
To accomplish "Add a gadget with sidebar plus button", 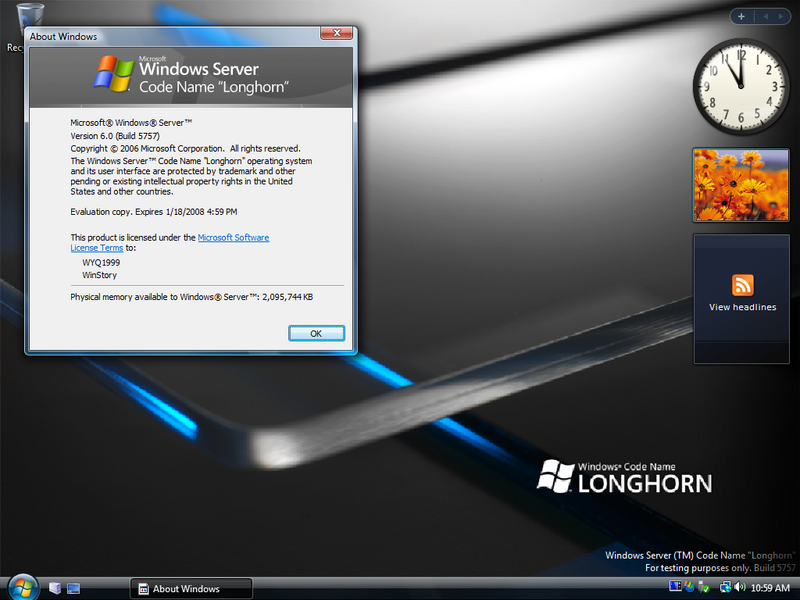I will [741, 16].
